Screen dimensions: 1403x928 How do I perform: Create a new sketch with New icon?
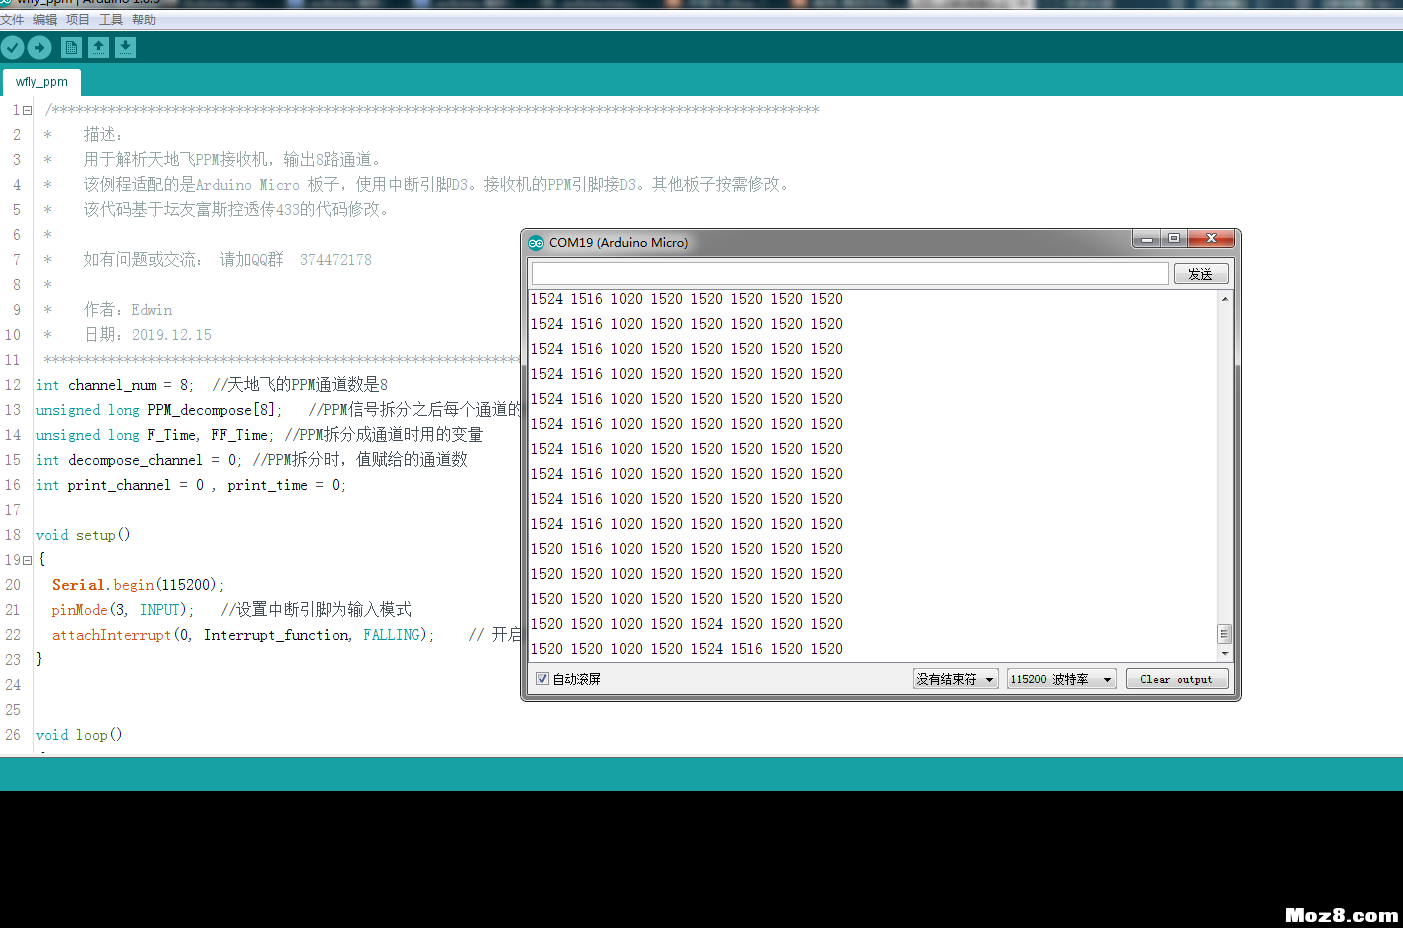click(x=71, y=47)
